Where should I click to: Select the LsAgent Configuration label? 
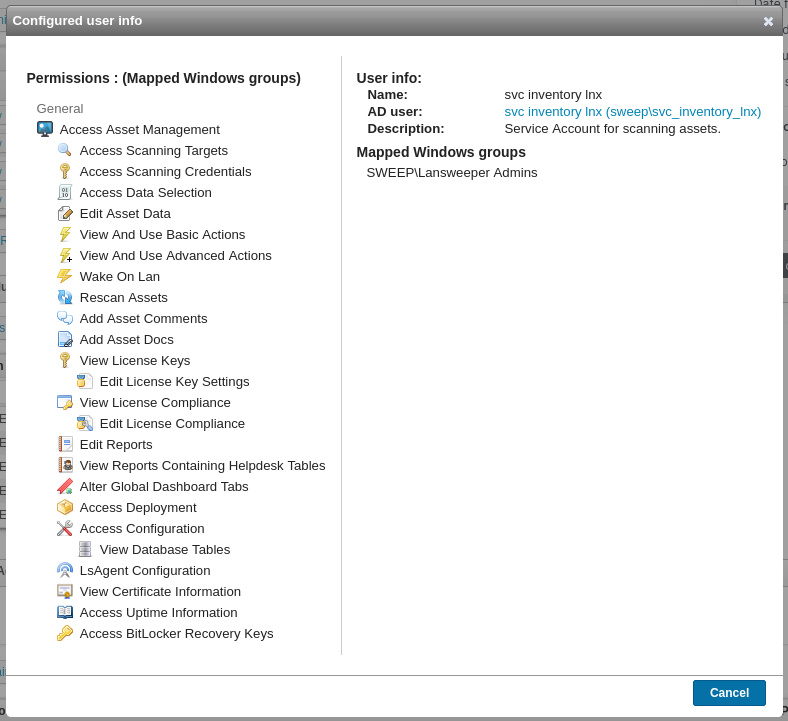(145, 571)
